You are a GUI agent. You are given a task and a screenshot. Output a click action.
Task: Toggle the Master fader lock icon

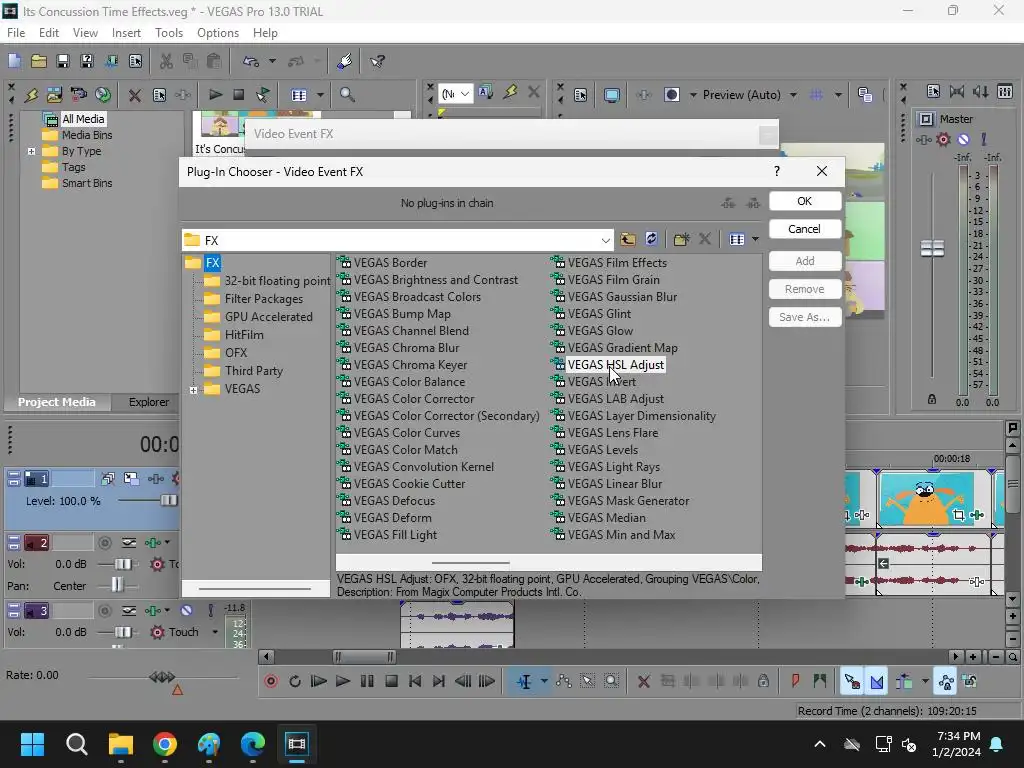pos(932,399)
